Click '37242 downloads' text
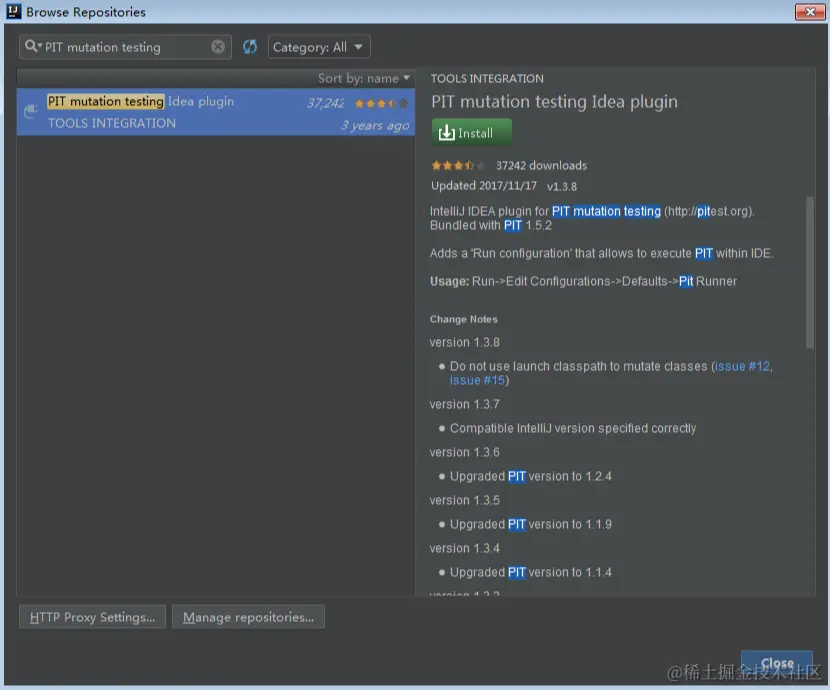 542,166
